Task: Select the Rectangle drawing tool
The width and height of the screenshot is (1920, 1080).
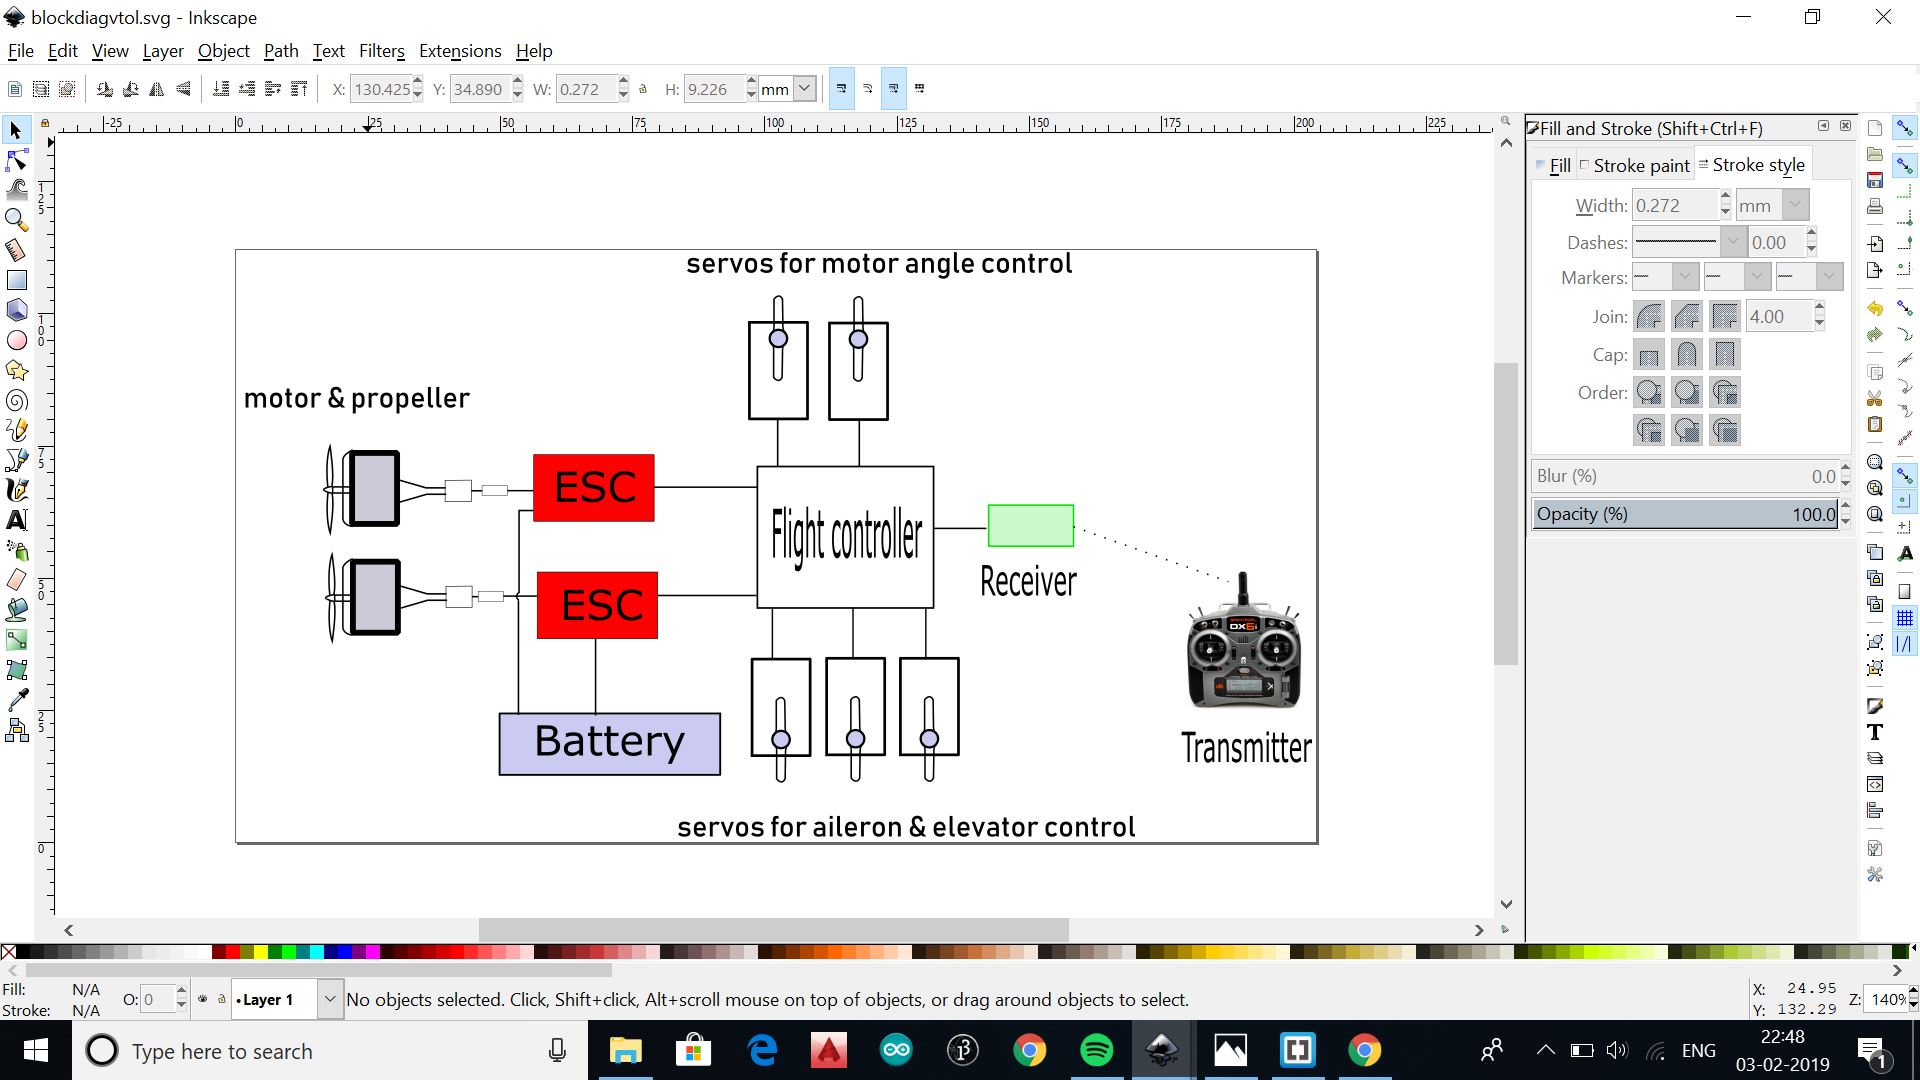Action: pos(16,280)
